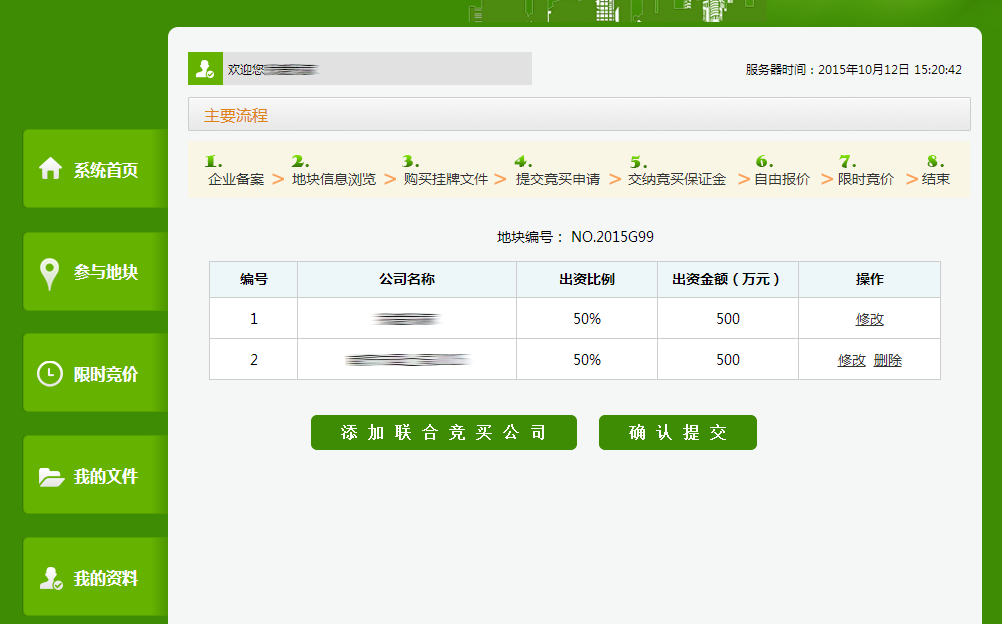Click the person icon for 我的资料
Screen dimensions: 1002x624
tap(50, 578)
